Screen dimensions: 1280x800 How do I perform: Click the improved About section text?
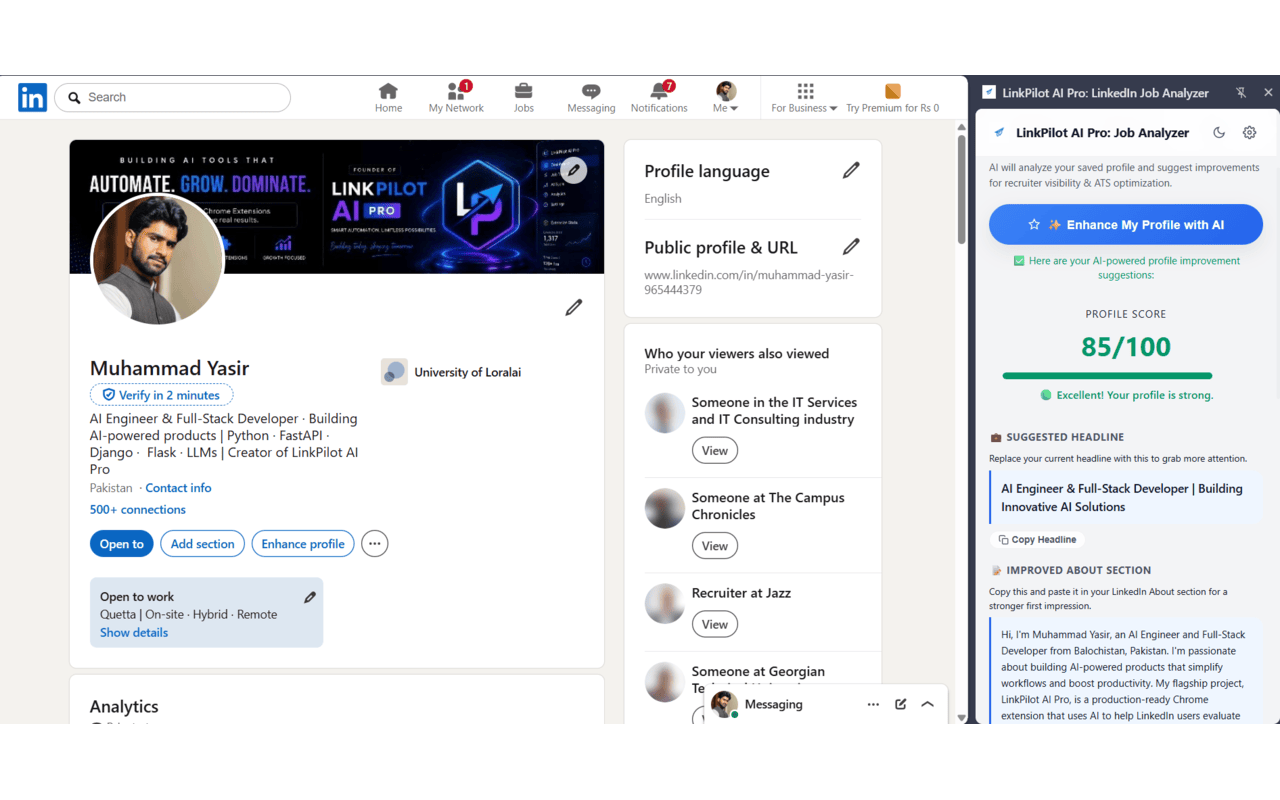[x=1126, y=672]
